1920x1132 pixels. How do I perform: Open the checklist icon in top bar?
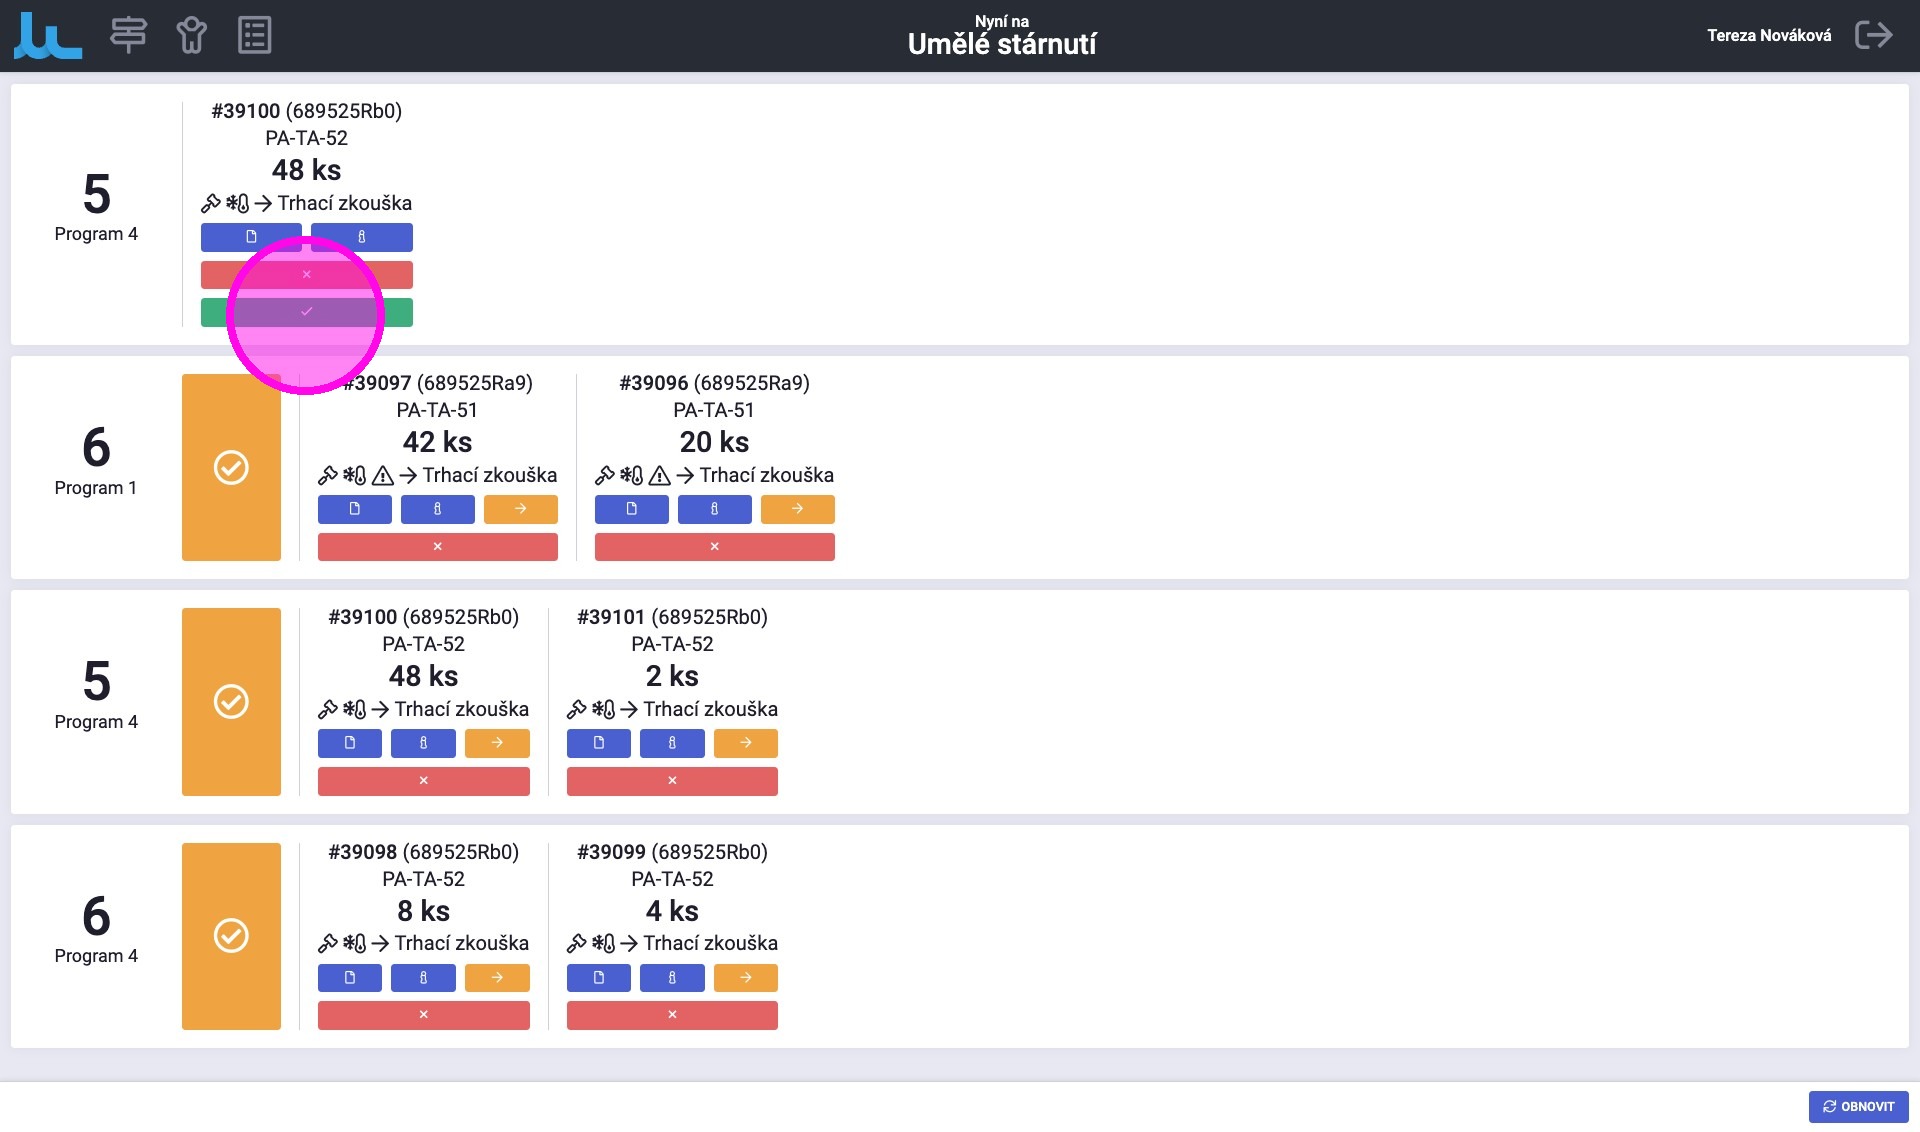point(254,35)
